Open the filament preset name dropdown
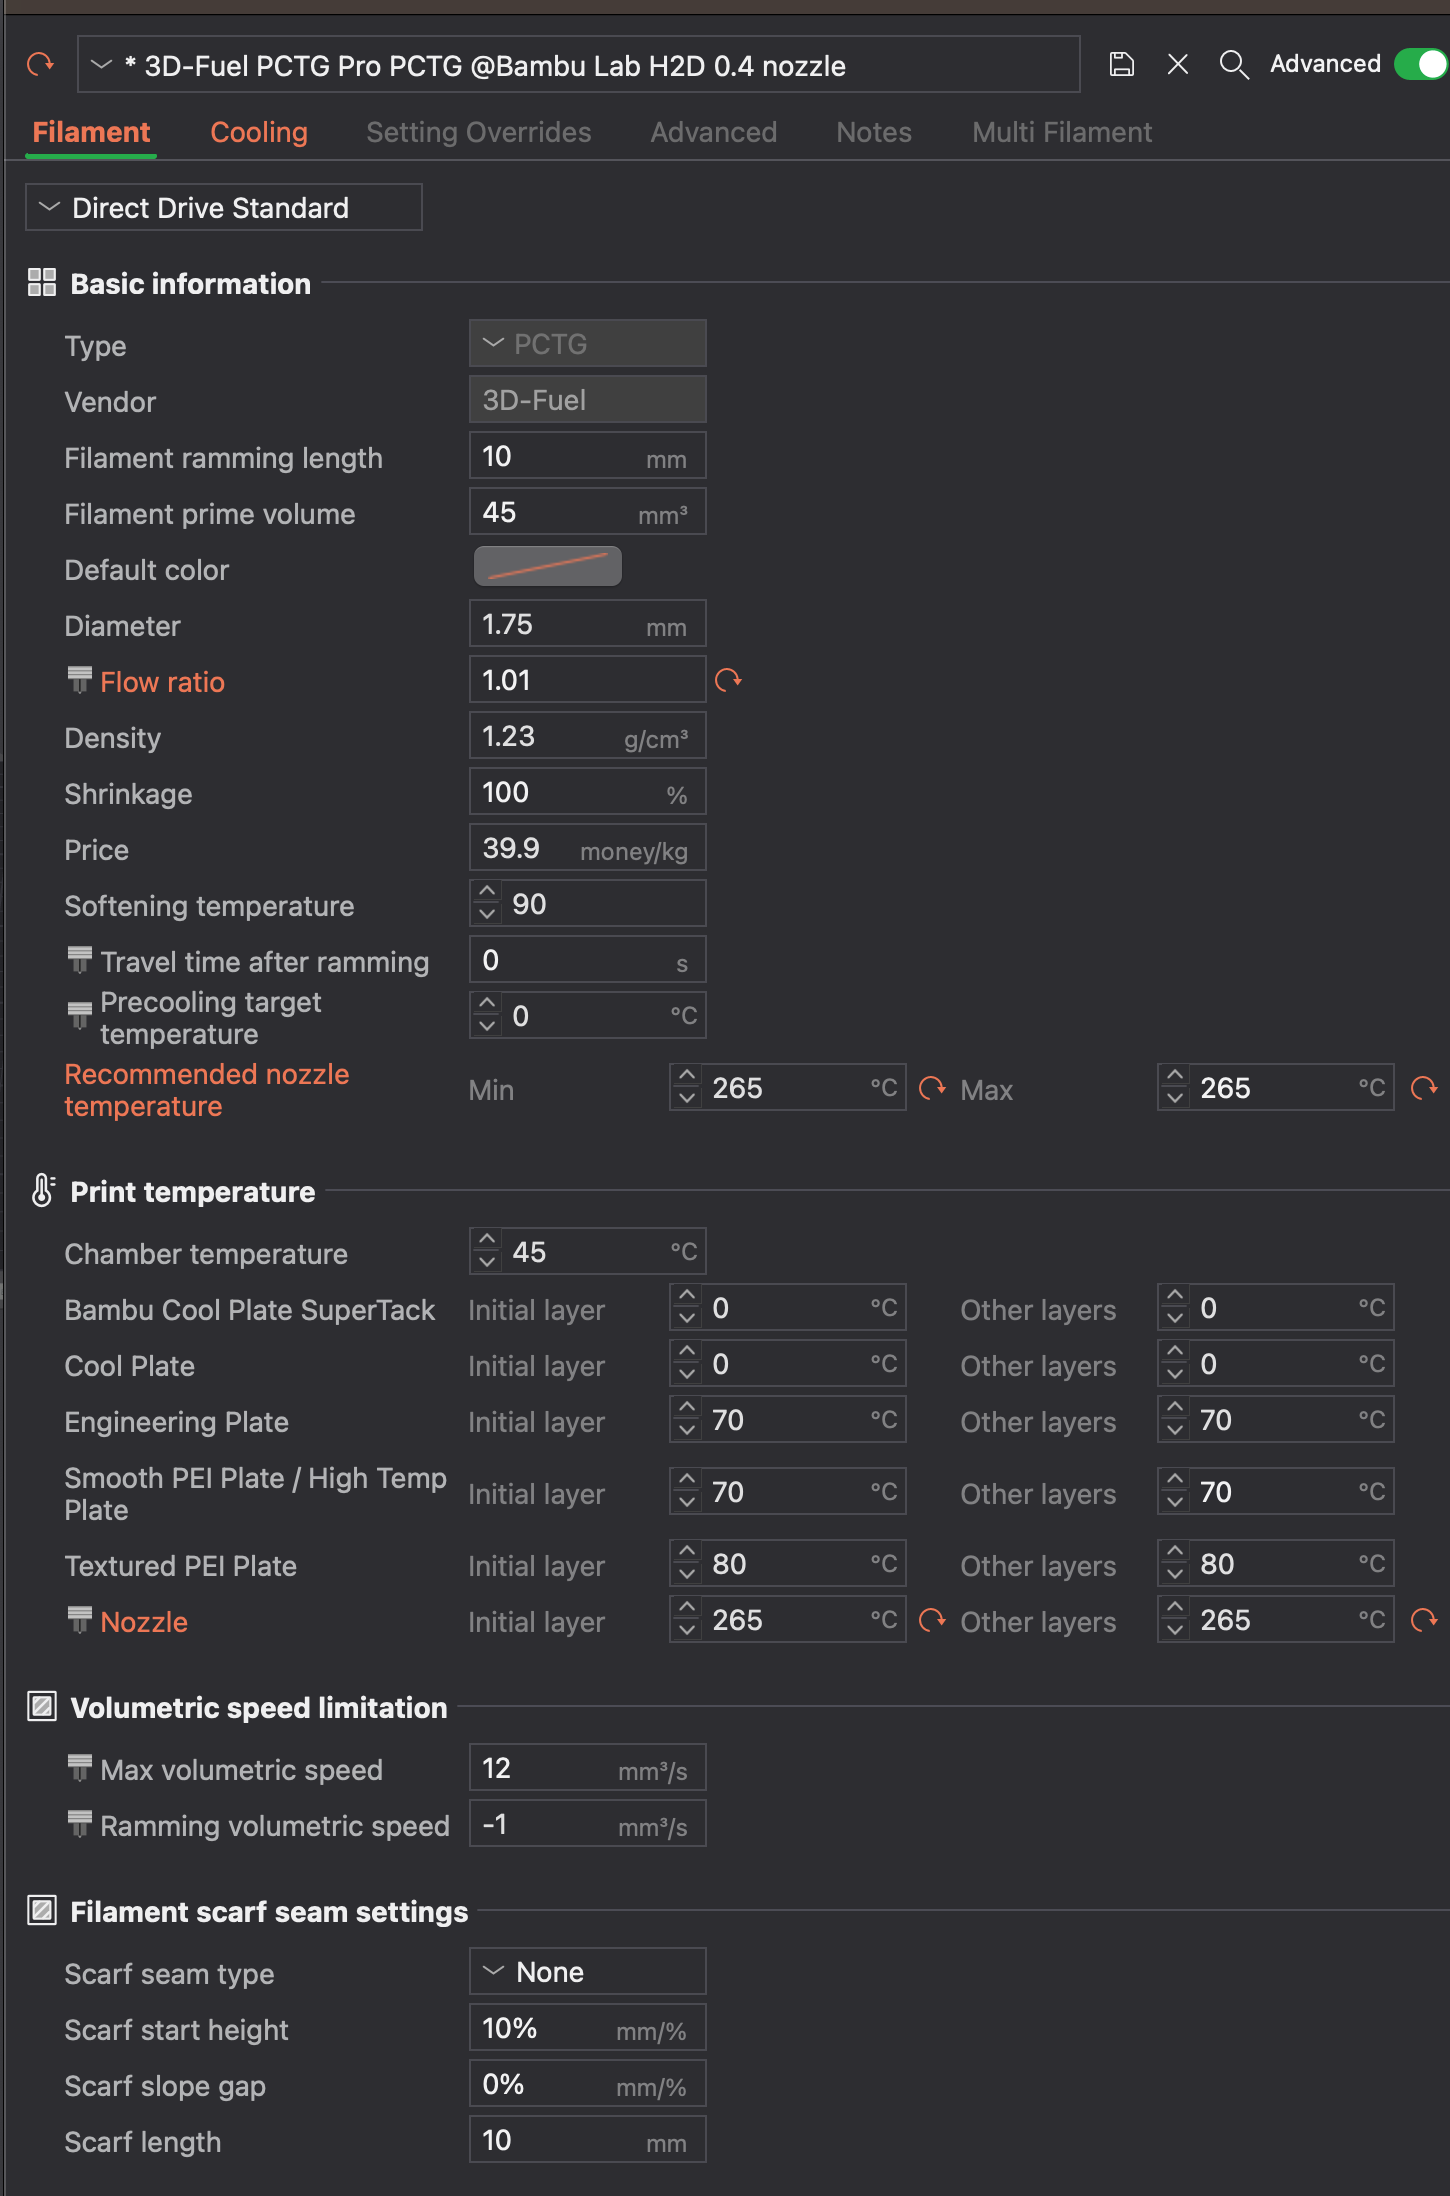This screenshot has width=1450, height=2196. (x=579, y=65)
